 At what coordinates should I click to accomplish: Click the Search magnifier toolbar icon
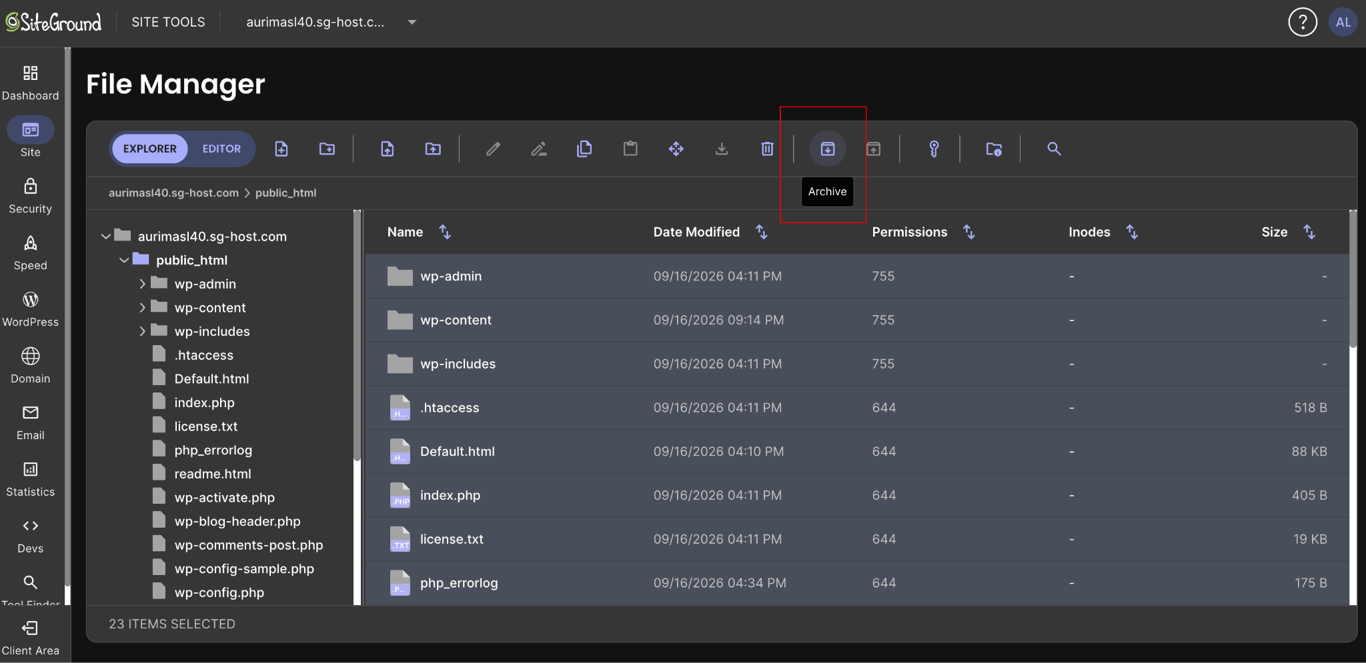point(1054,149)
